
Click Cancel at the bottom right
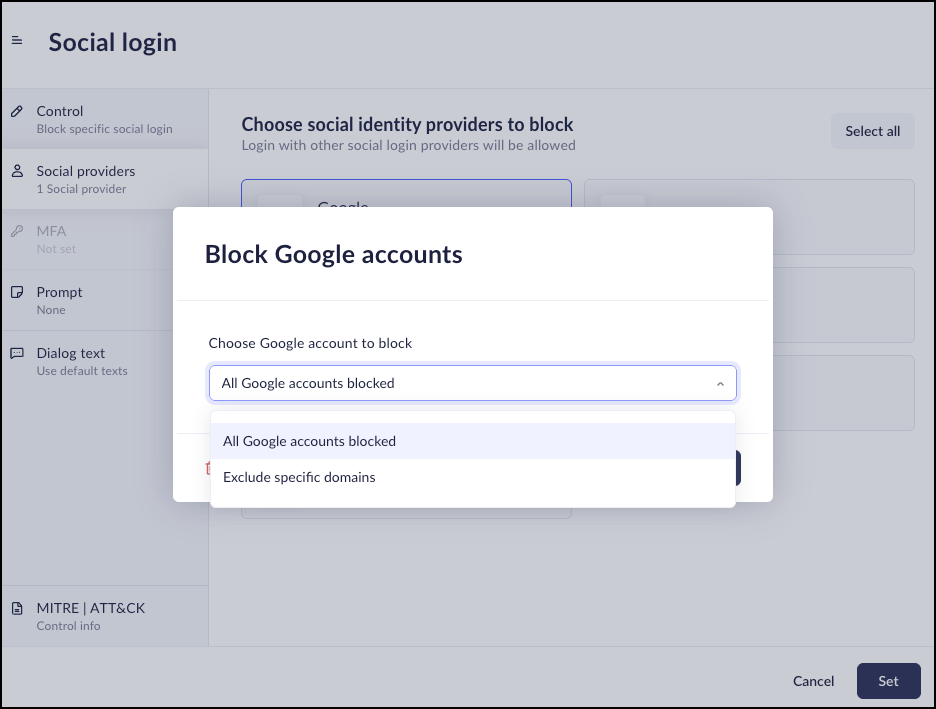click(x=813, y=681)
